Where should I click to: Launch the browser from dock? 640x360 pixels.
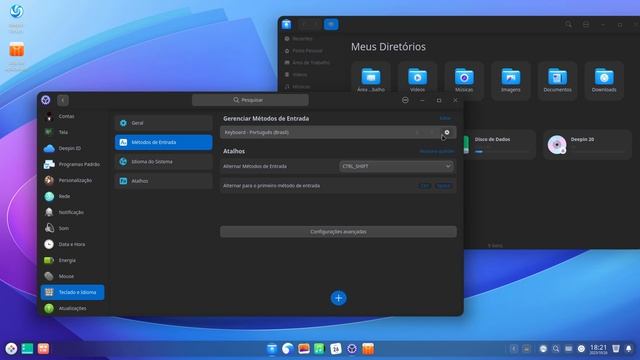pos(288,349)
